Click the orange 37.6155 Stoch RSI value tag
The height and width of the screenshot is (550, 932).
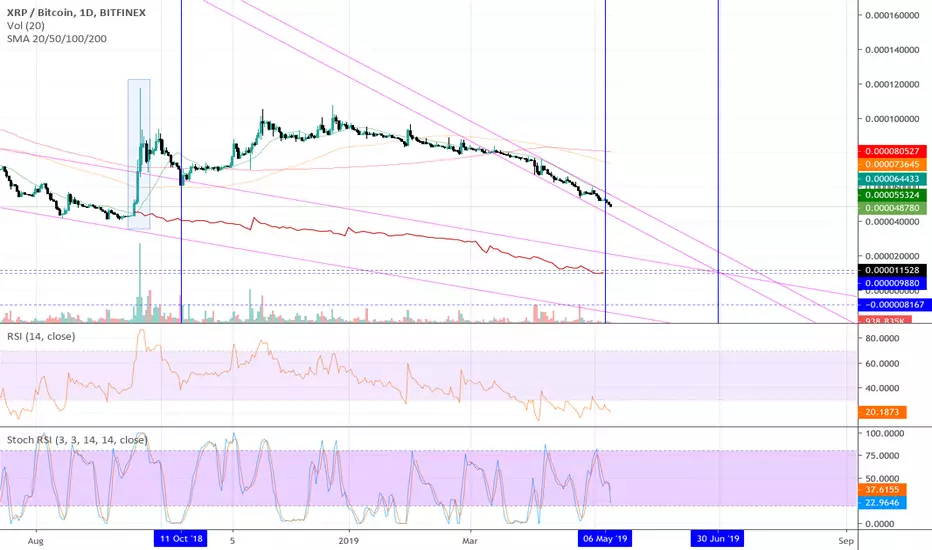point(883,490)
